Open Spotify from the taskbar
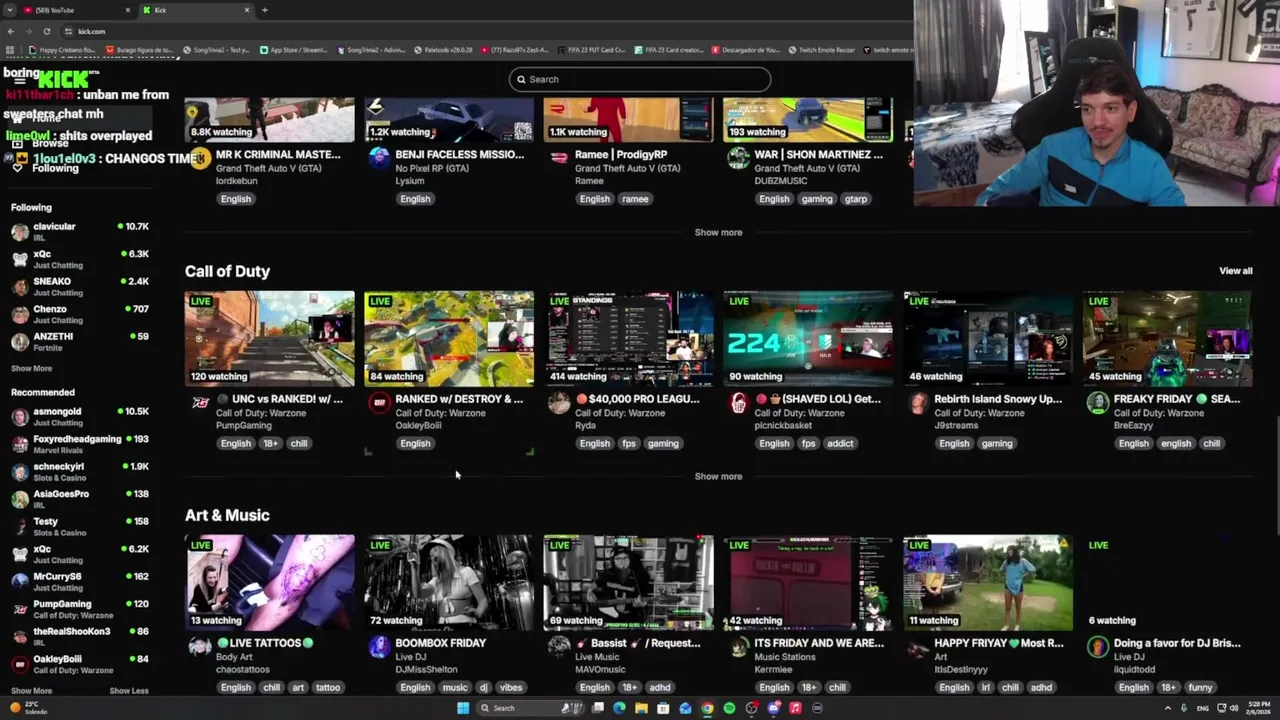Viewport: 1280px width, 720px height. click(x=729, y=708)
